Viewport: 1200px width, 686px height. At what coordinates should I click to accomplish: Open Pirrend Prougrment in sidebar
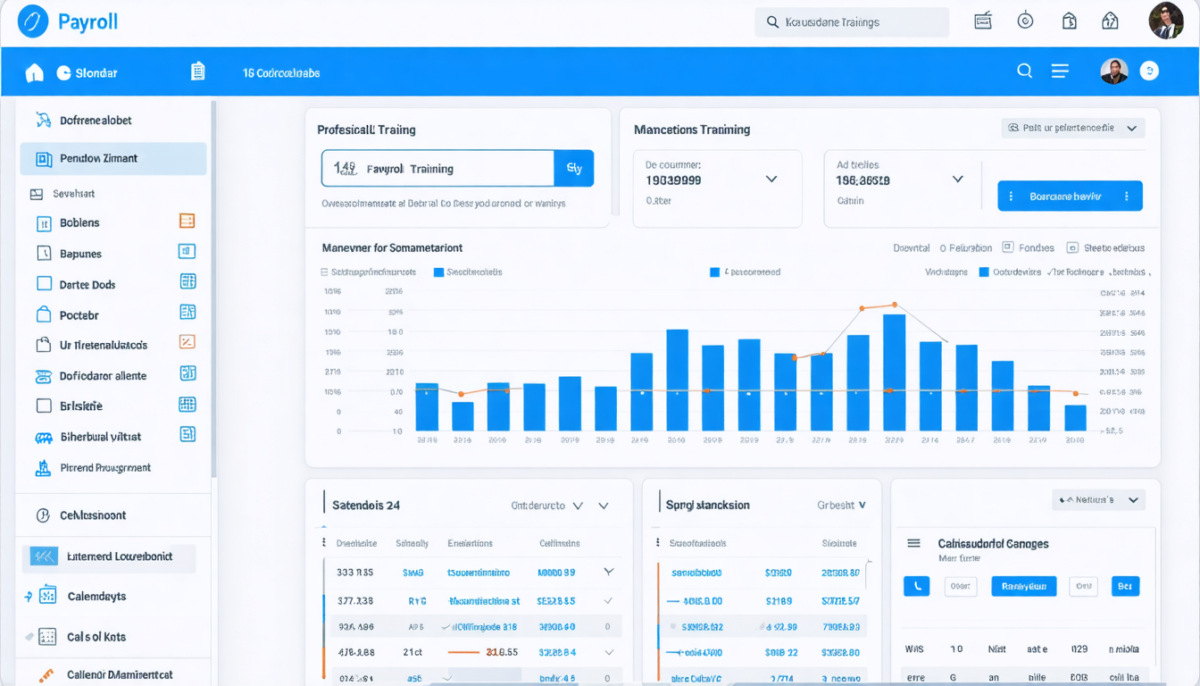(105, 467)
